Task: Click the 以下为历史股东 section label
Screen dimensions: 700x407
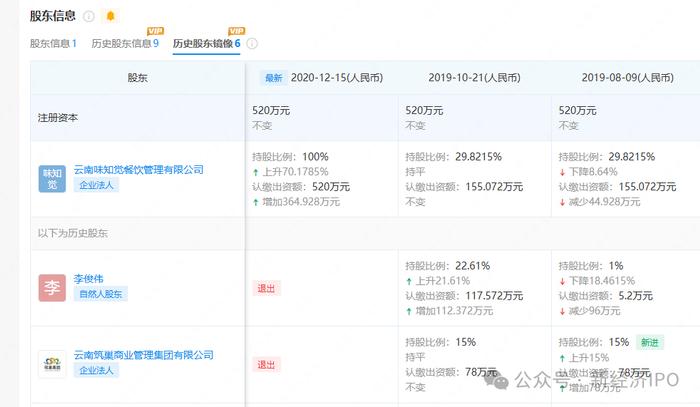Action: point(73,233)
